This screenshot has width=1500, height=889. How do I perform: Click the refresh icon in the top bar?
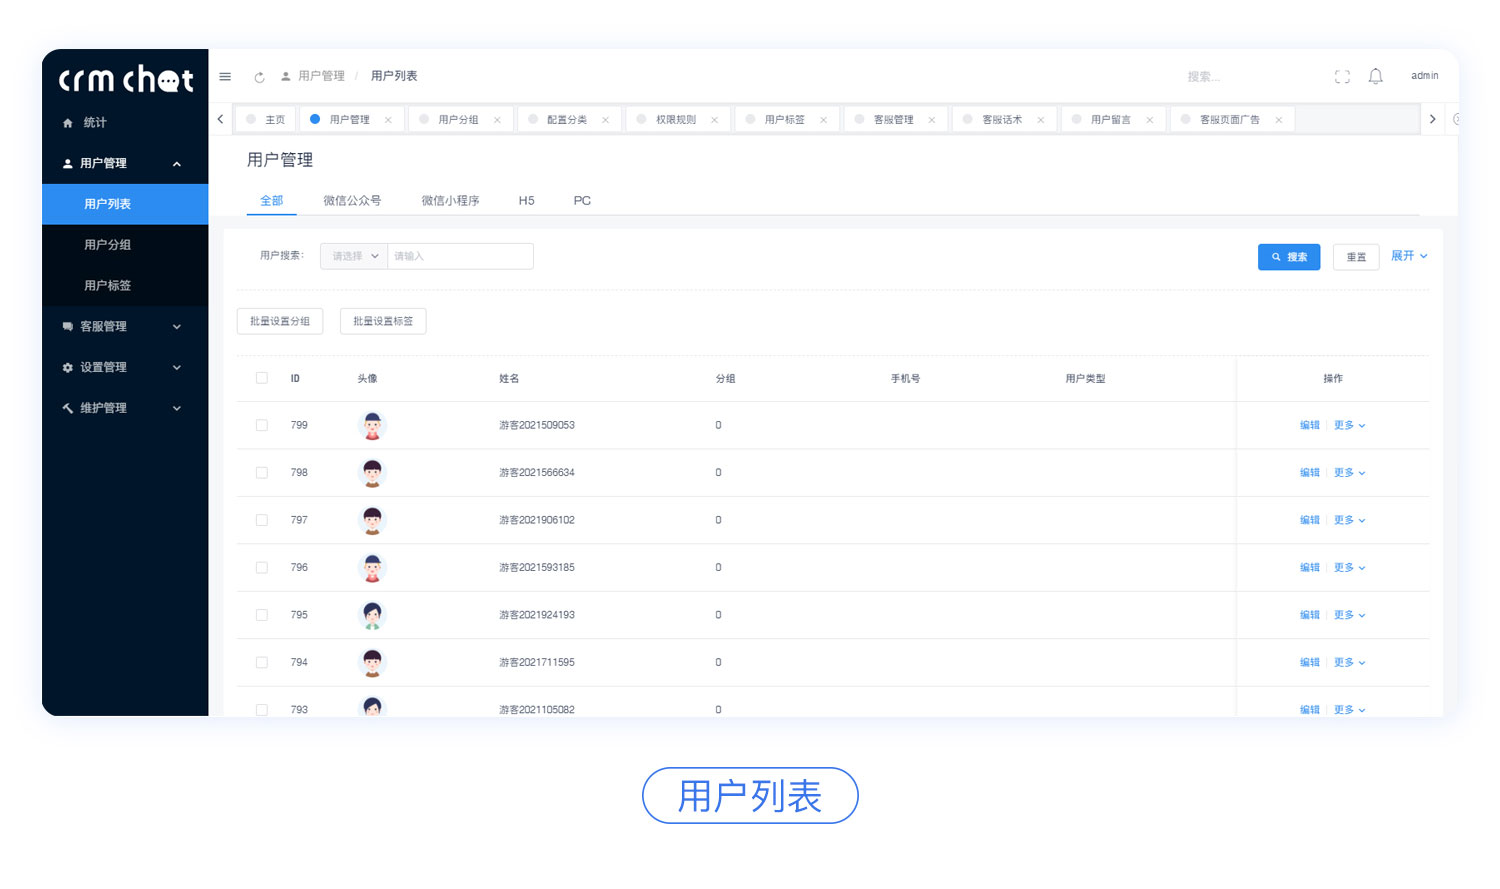[259, 76]
